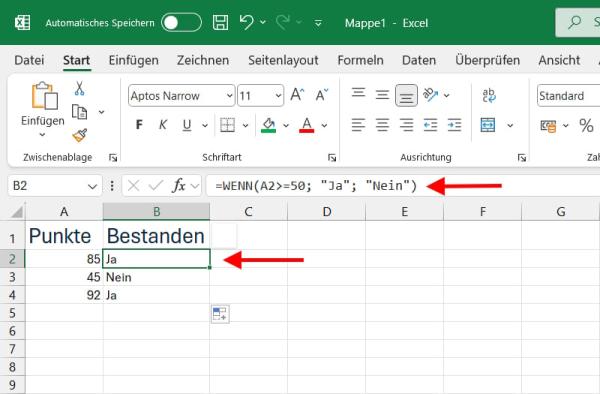This screenshot has width=600, height=394.
Task: Open the Formeln ribbon tab
Action: (x=360, y=60)
